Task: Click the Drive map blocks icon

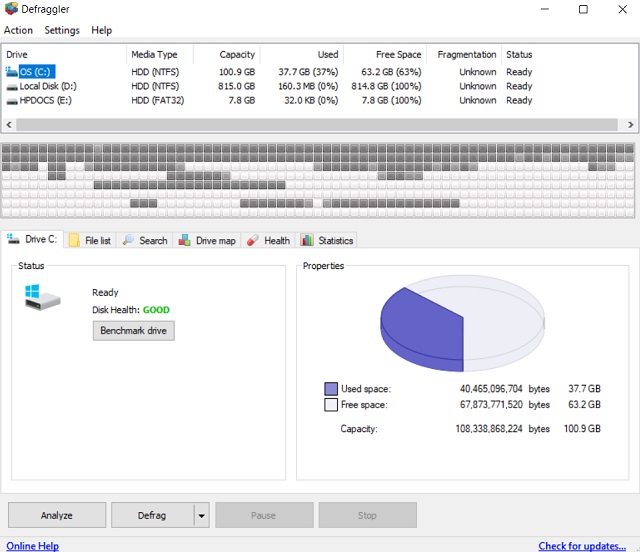Action: tap(184, 240)
